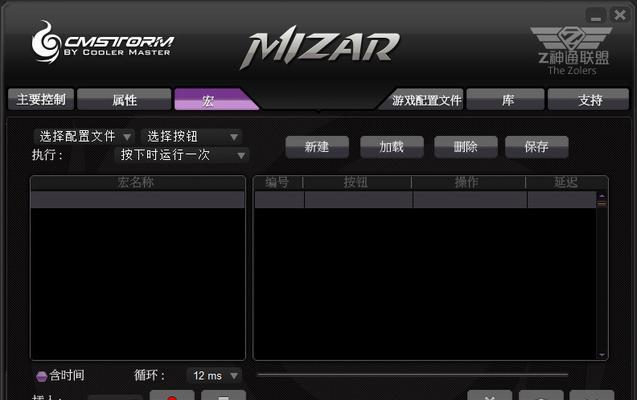Click the scroll up arrow of action table
Screen dimensions: 637x400
tap(602, 196)
